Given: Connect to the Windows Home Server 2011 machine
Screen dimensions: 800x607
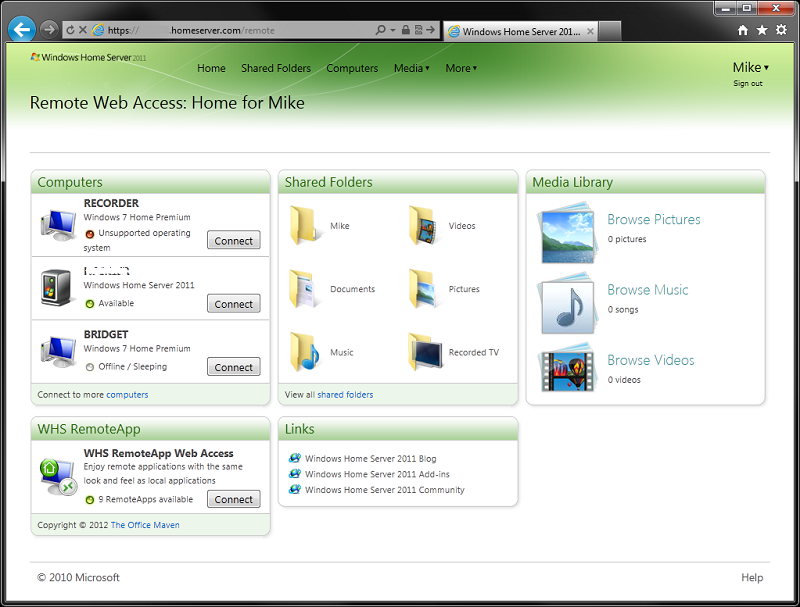Looking at the screenshot, I should coord(234,304).
